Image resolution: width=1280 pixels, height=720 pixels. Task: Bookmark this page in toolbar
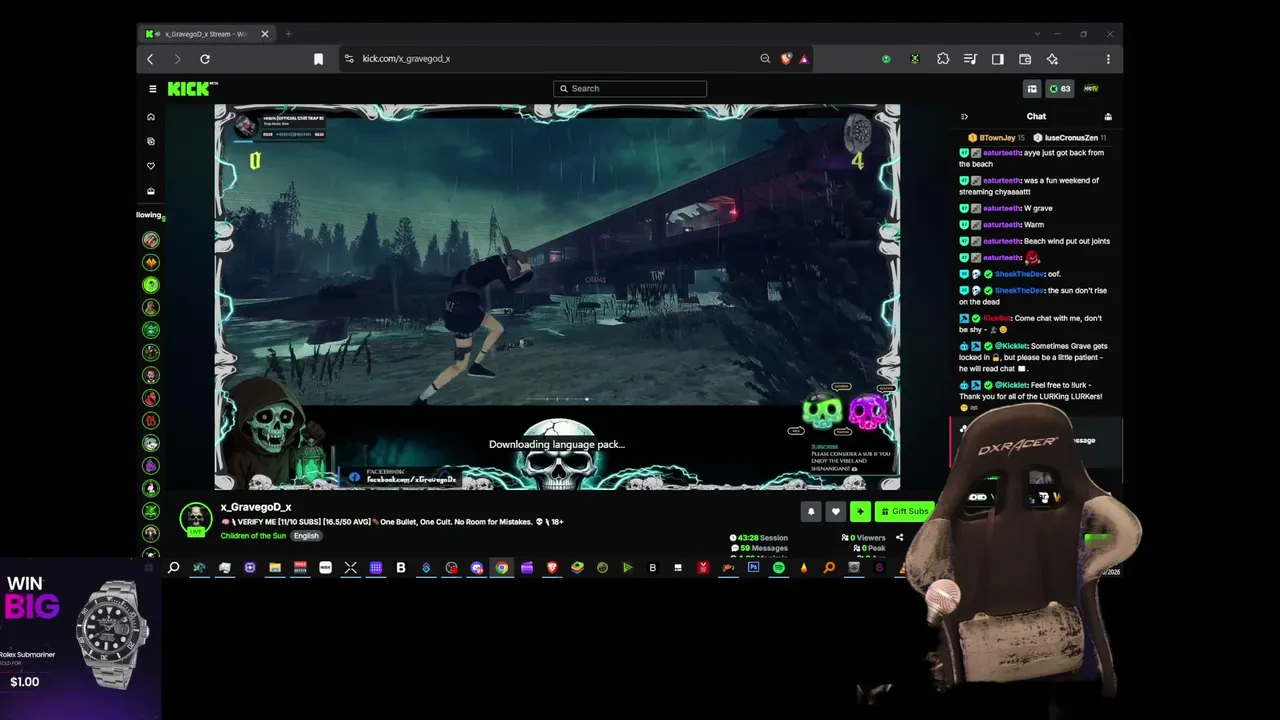318,59
